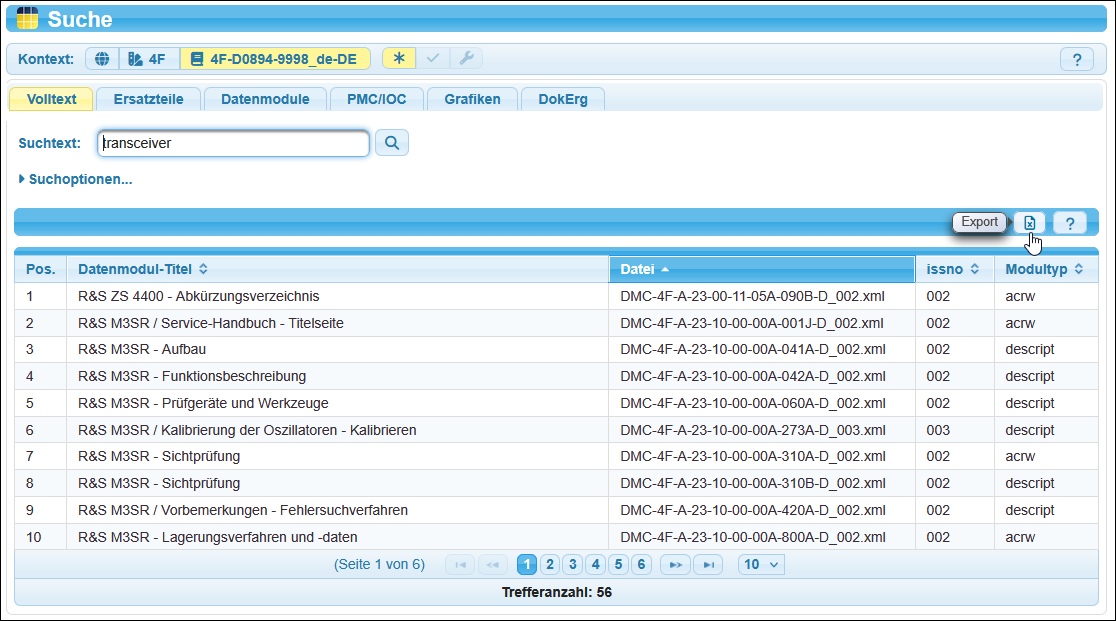Open help in the results toolbar
Viewport: 1116px width, 621px height.
1070,223
